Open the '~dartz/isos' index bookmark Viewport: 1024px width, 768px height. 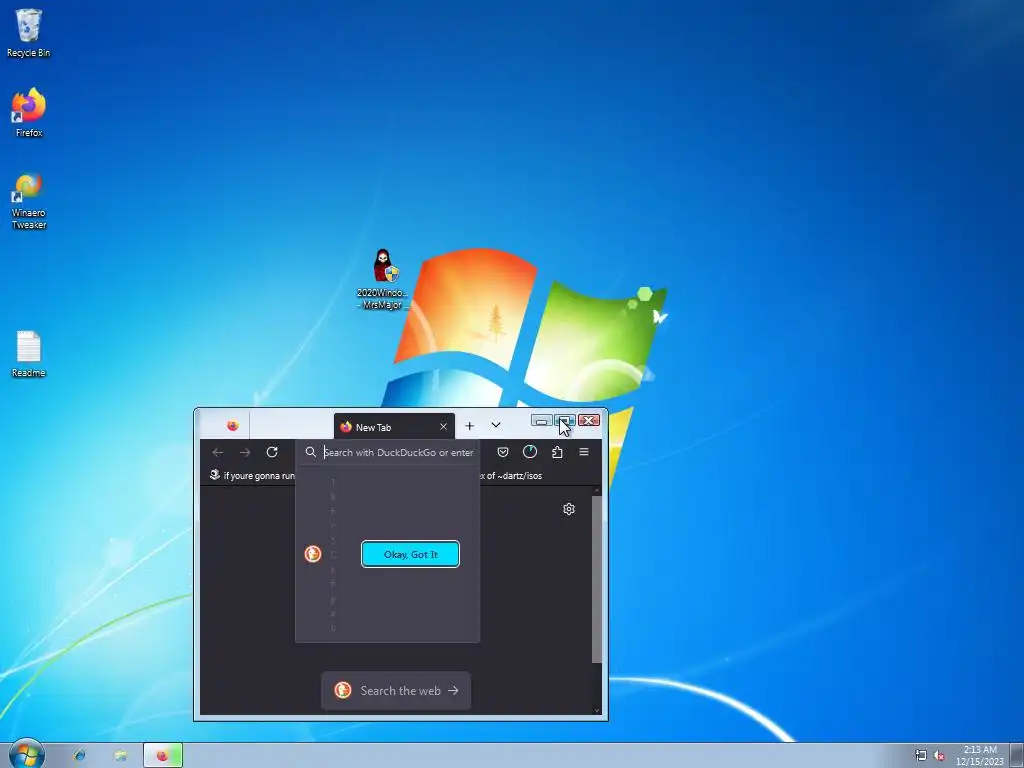coord(511,475)
